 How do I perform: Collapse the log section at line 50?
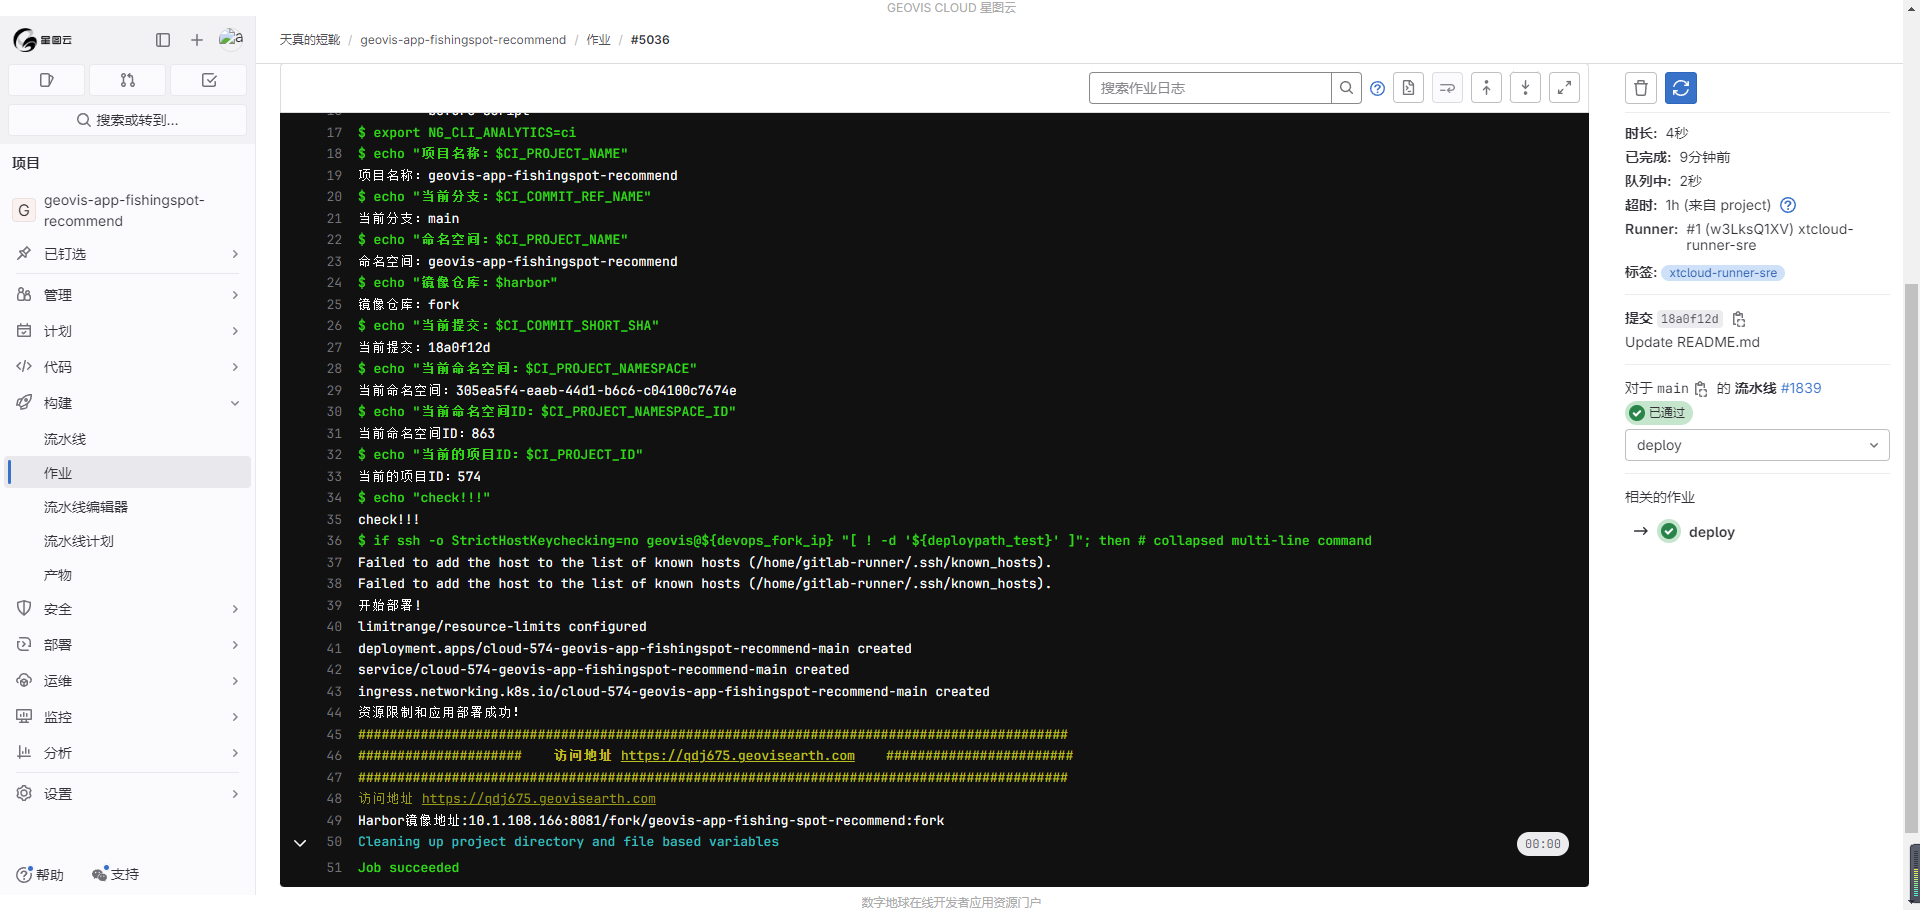point(300,843)
